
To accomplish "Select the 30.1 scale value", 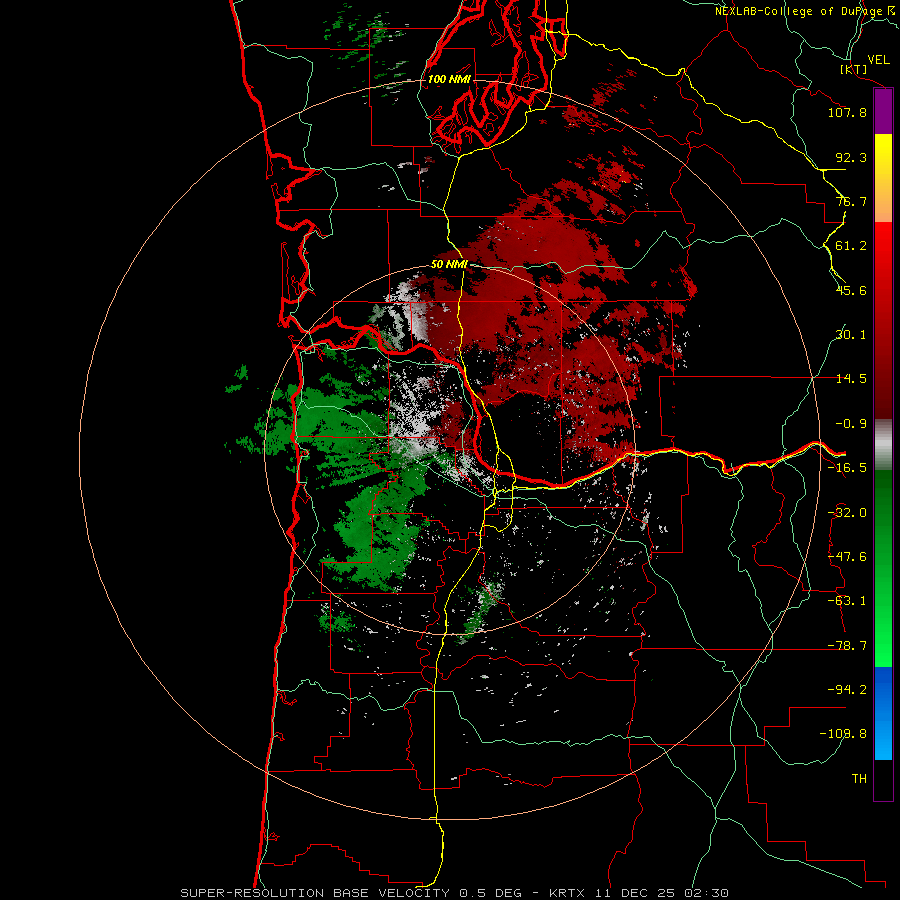I will [x=851, y=335].
